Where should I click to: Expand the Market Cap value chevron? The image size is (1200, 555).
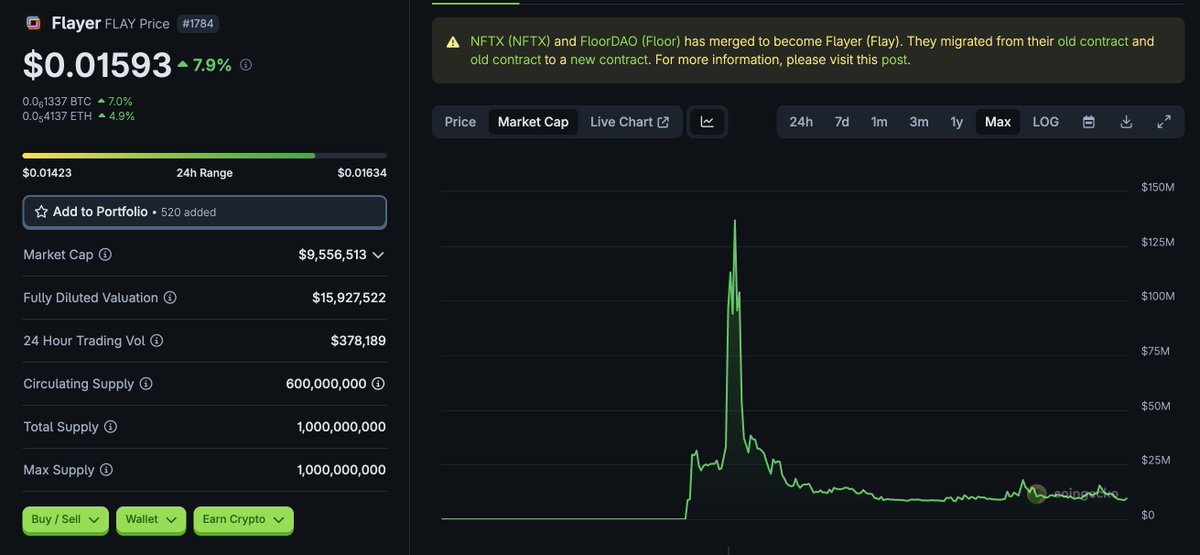click(378, 255)
